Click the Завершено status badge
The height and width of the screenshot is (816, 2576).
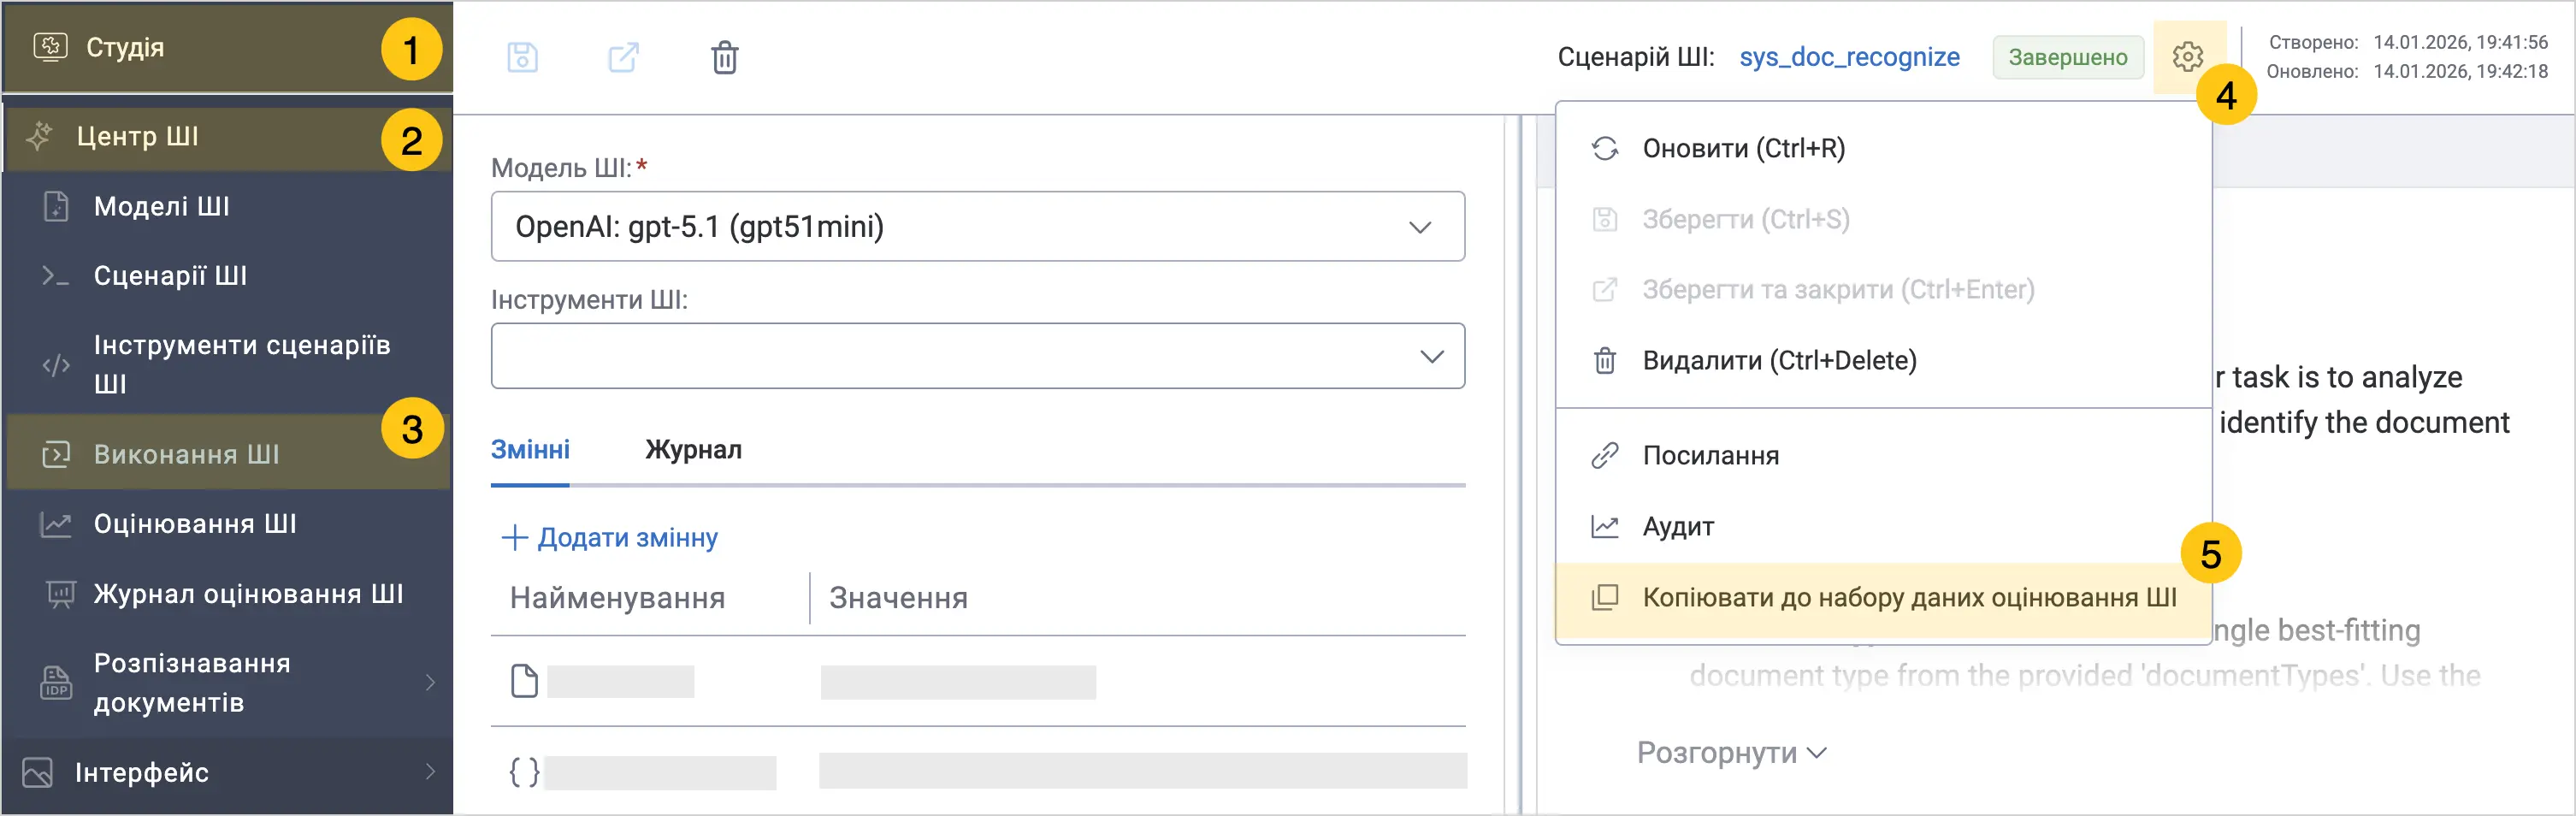point(2067,57)
